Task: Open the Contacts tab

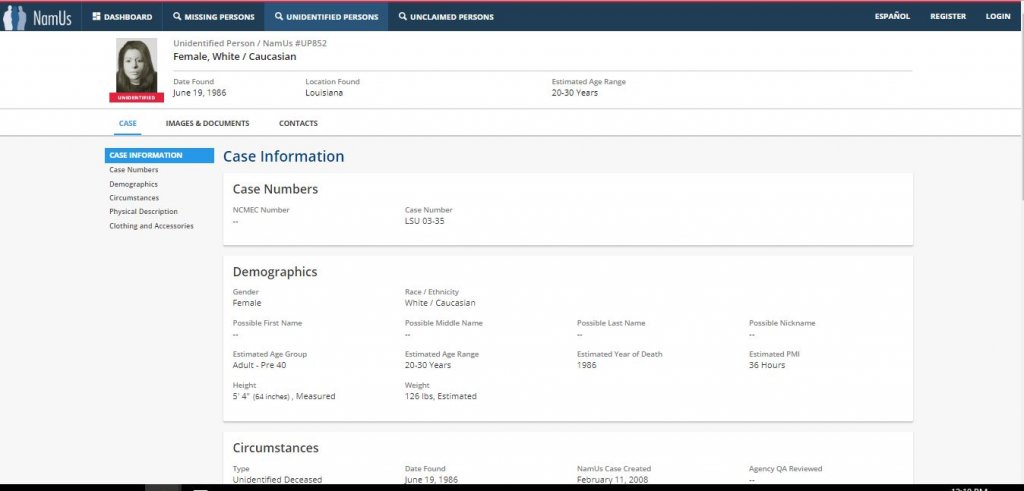Action: (x=298, y=123)
